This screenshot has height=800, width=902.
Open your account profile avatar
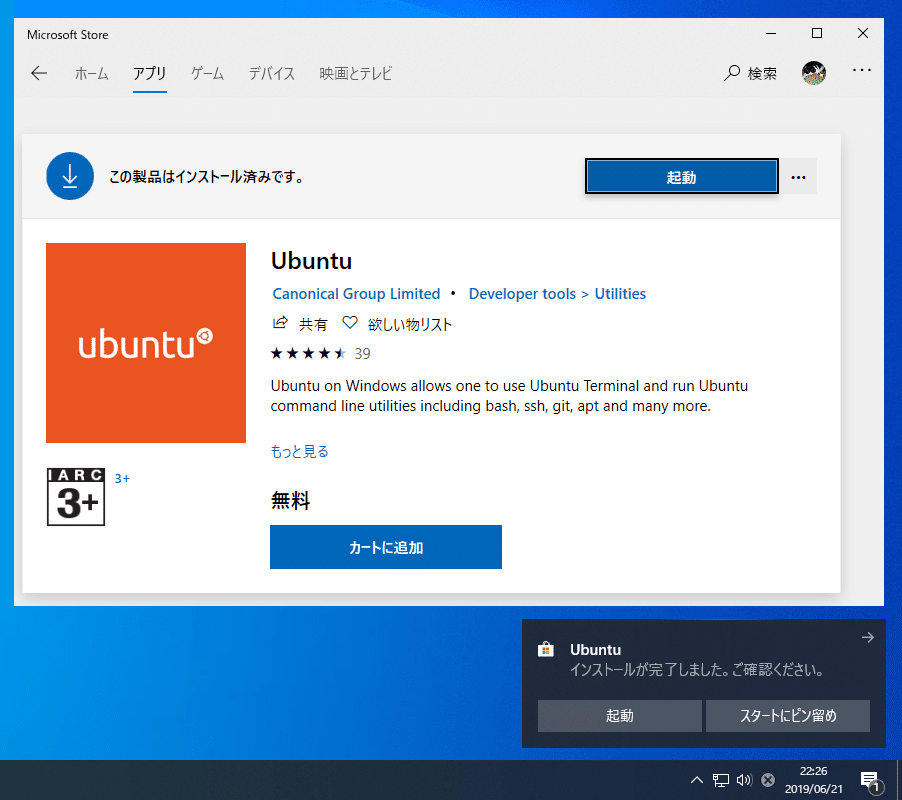[x=814, y=72]
